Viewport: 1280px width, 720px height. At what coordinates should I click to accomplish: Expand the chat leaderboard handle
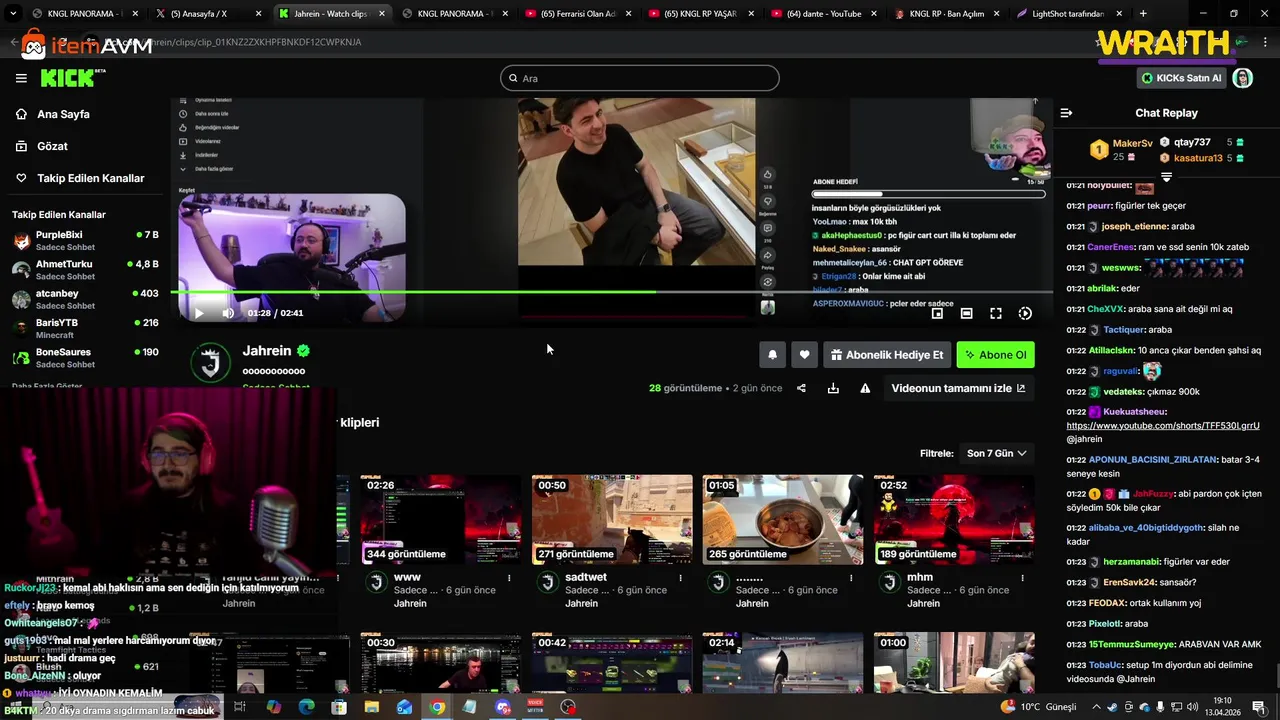click(x=1166, y=176)
